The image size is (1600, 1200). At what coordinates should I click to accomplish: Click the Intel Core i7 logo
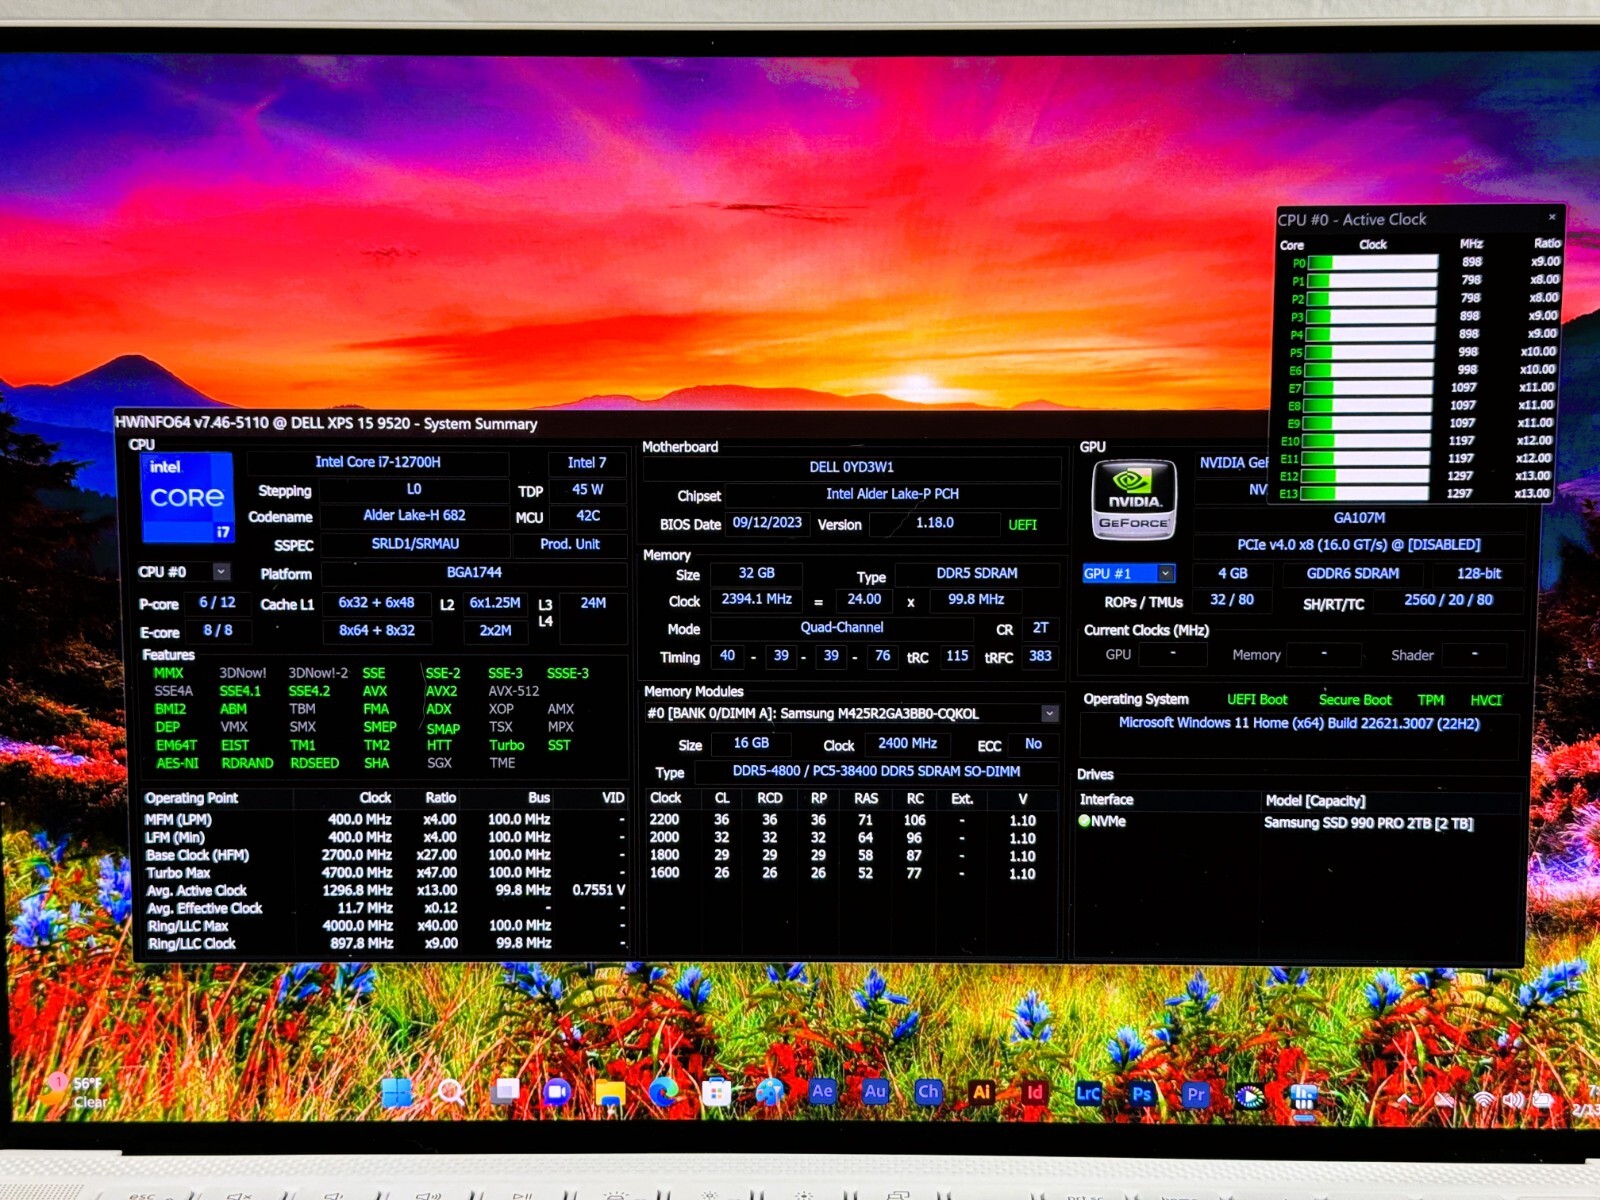187,496
